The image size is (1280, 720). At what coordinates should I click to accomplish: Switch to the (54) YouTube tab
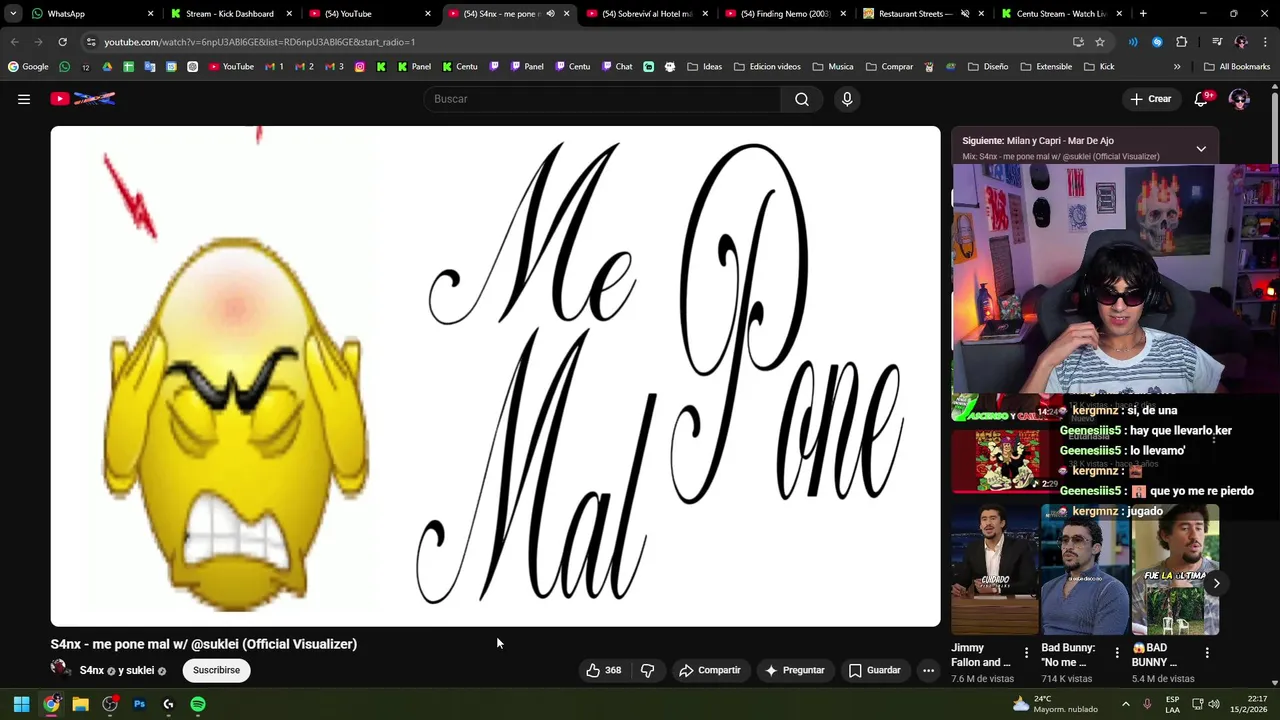(x=368, y=14)
